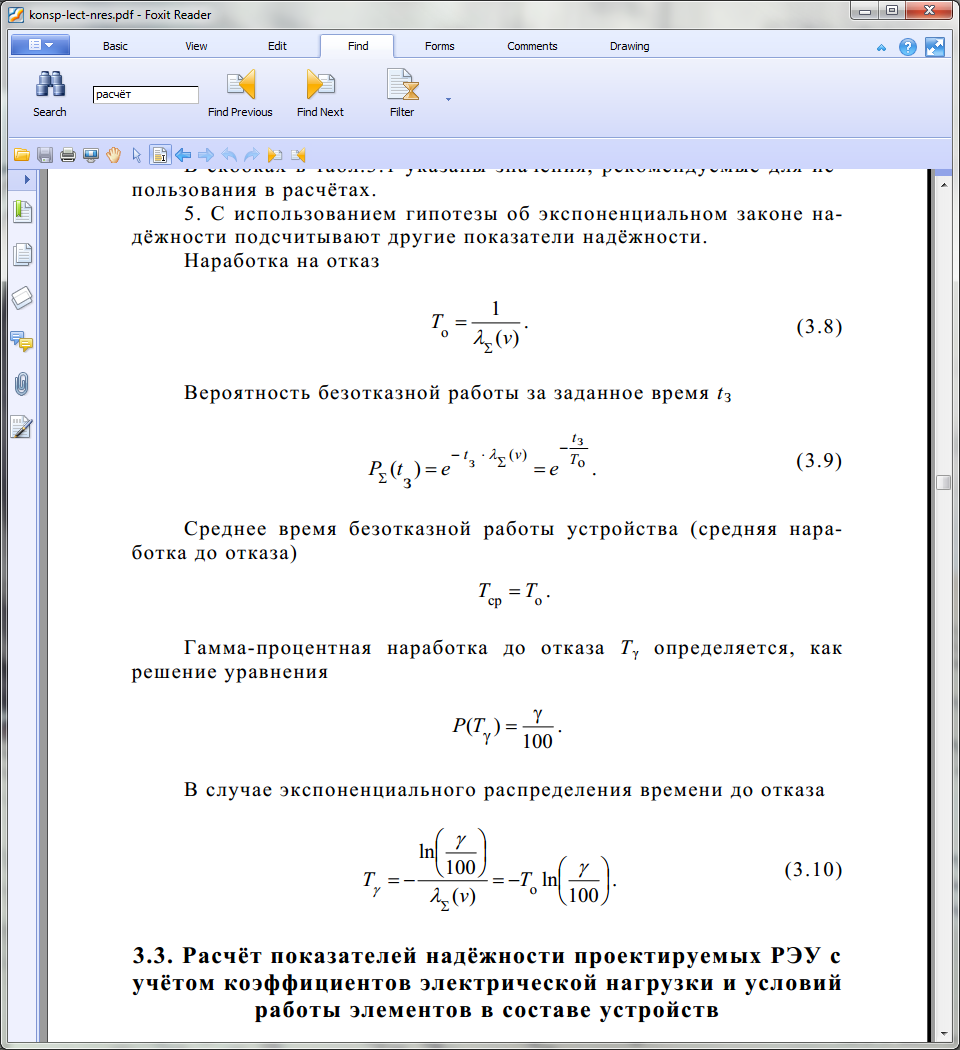Switch to the View tab
960x1050 pixels.
pyautogui.click(x=196, y=46)
